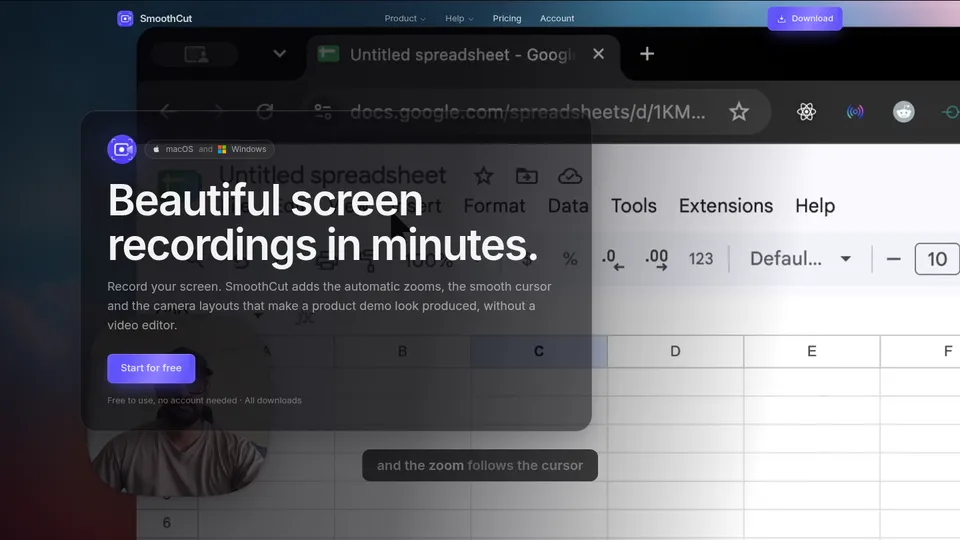The height and width of the screenshot is (540, 960).
Task: Select column E header
Action: pyautogui.click(x=812, y=351)
